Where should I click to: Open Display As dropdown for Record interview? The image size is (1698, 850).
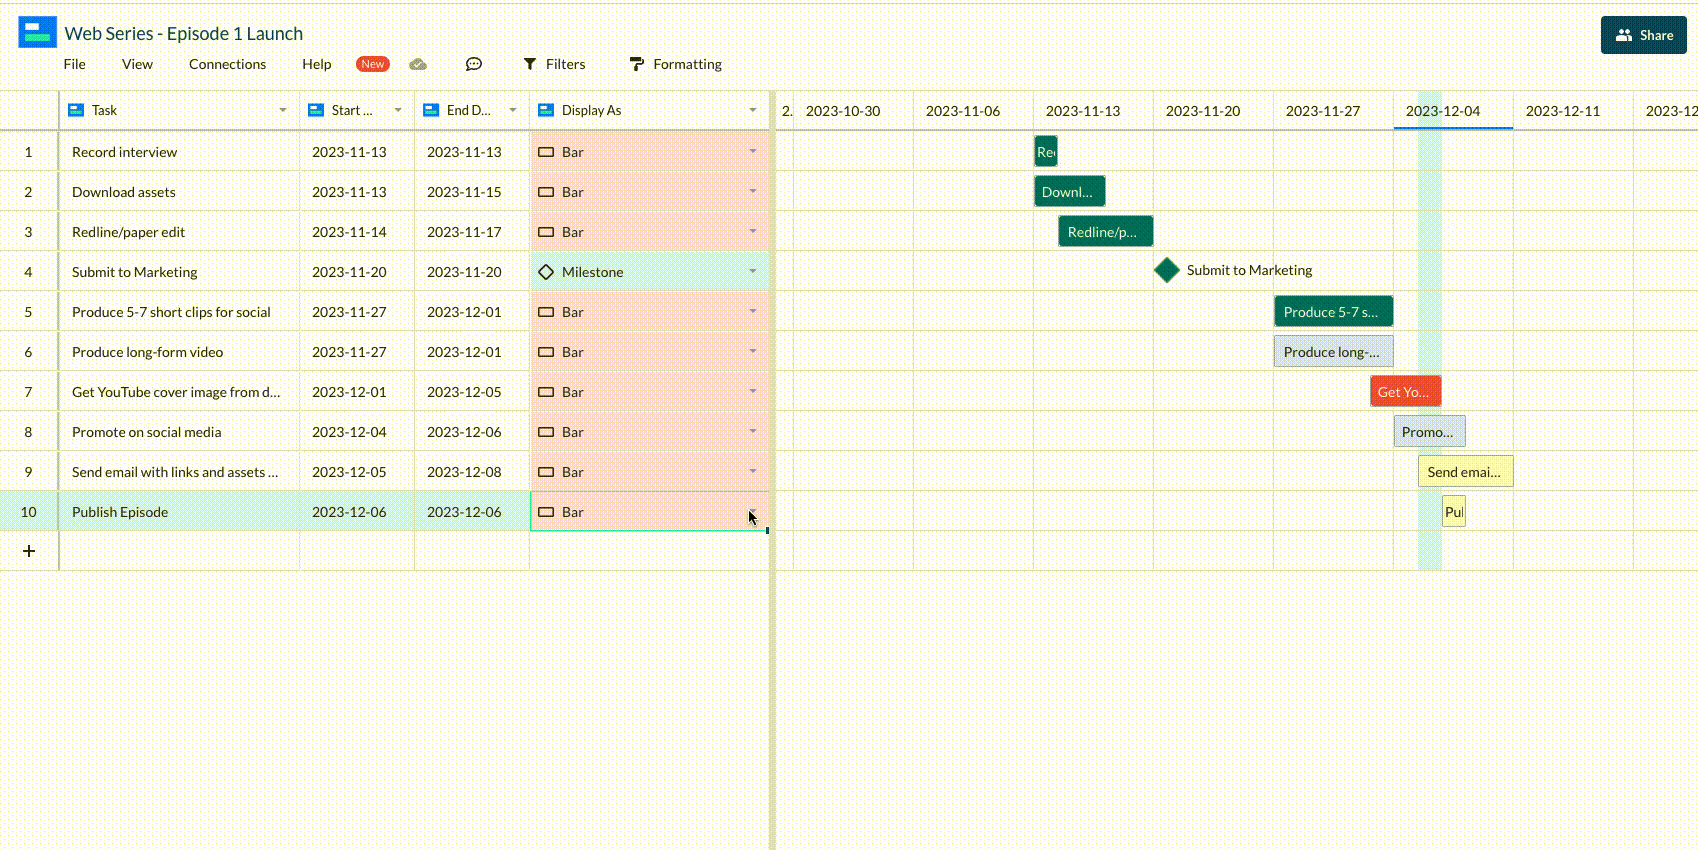[x=753, y=152]
